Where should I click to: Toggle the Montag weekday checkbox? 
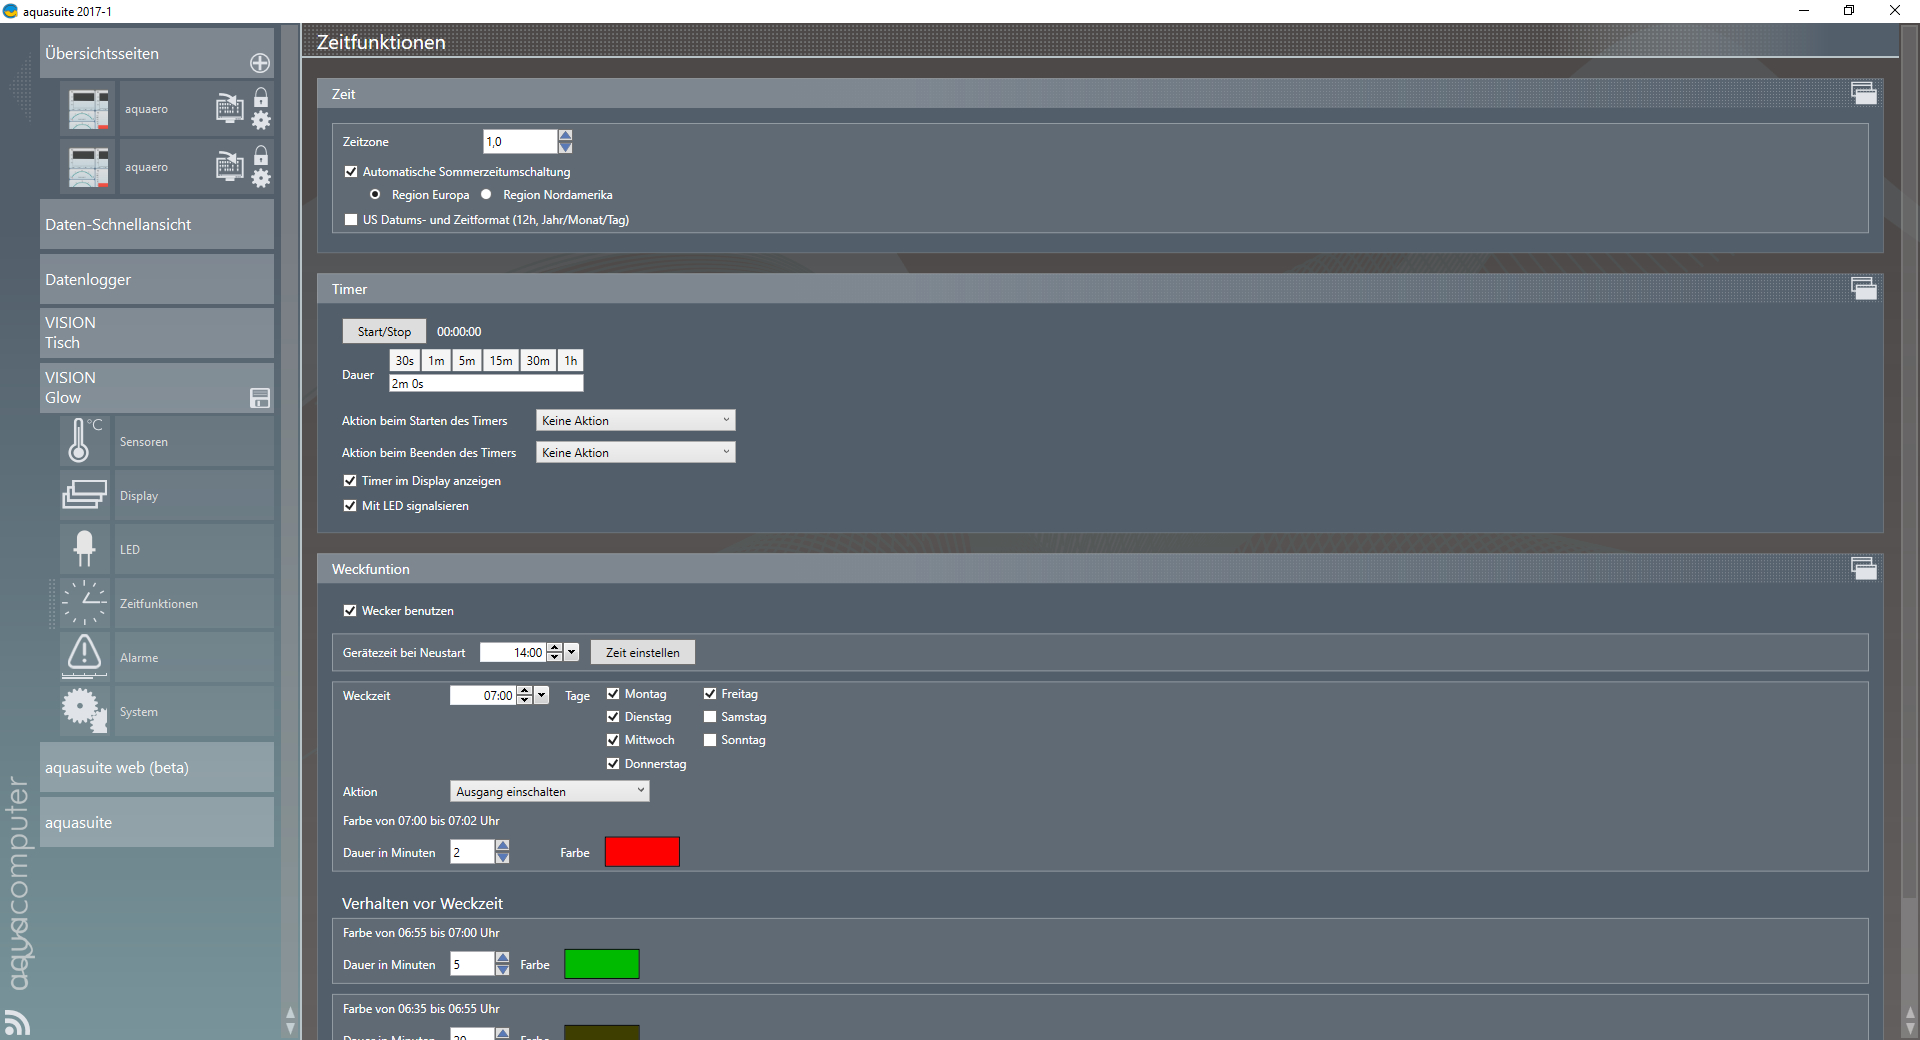(x=613, y=694)
